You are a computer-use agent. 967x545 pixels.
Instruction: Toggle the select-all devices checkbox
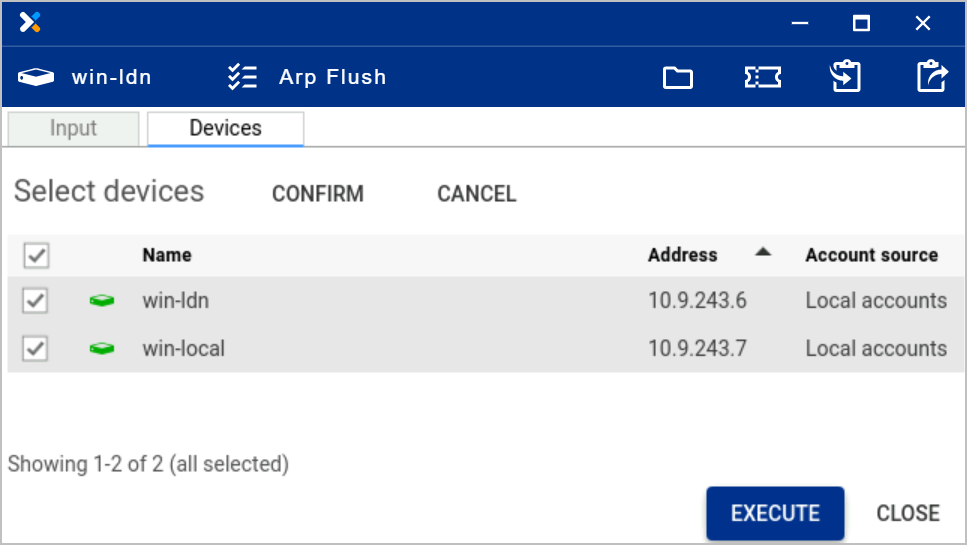[36, 256]
